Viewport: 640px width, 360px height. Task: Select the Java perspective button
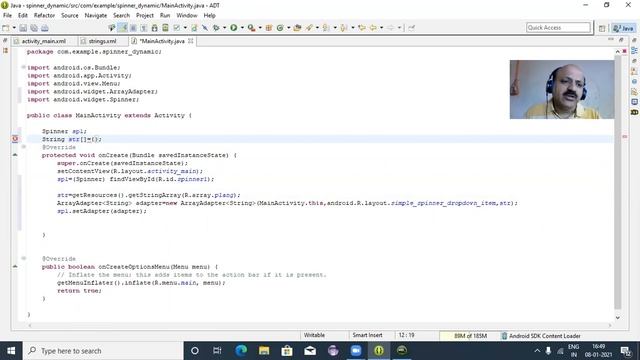[623, 28]
